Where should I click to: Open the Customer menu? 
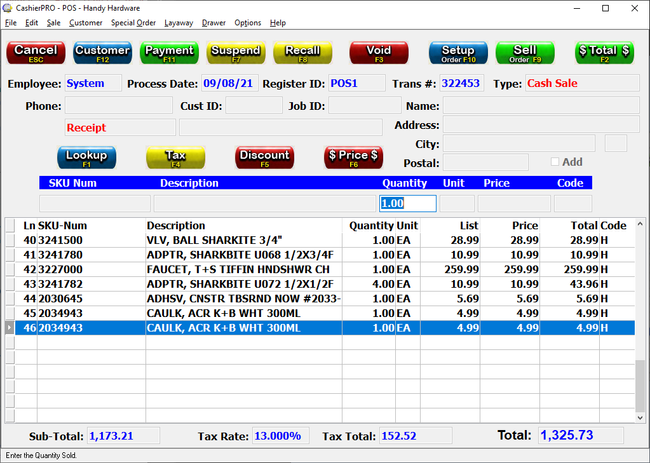tap(86, 23)
